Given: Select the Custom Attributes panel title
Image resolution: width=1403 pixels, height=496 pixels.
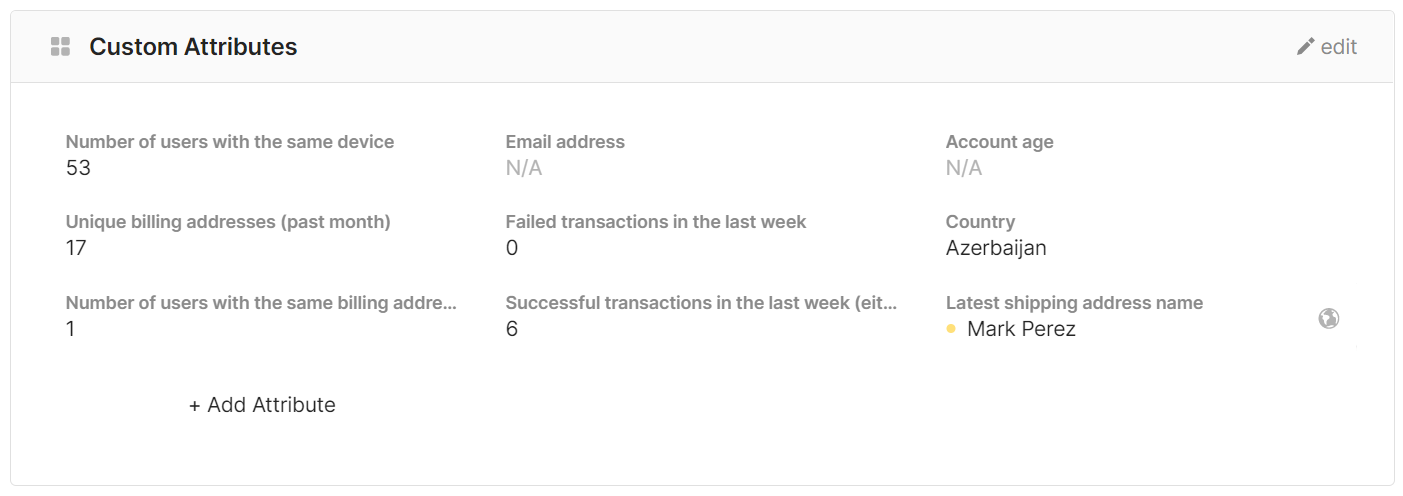Looking at the screenshot, I should (x=193, y=47).
